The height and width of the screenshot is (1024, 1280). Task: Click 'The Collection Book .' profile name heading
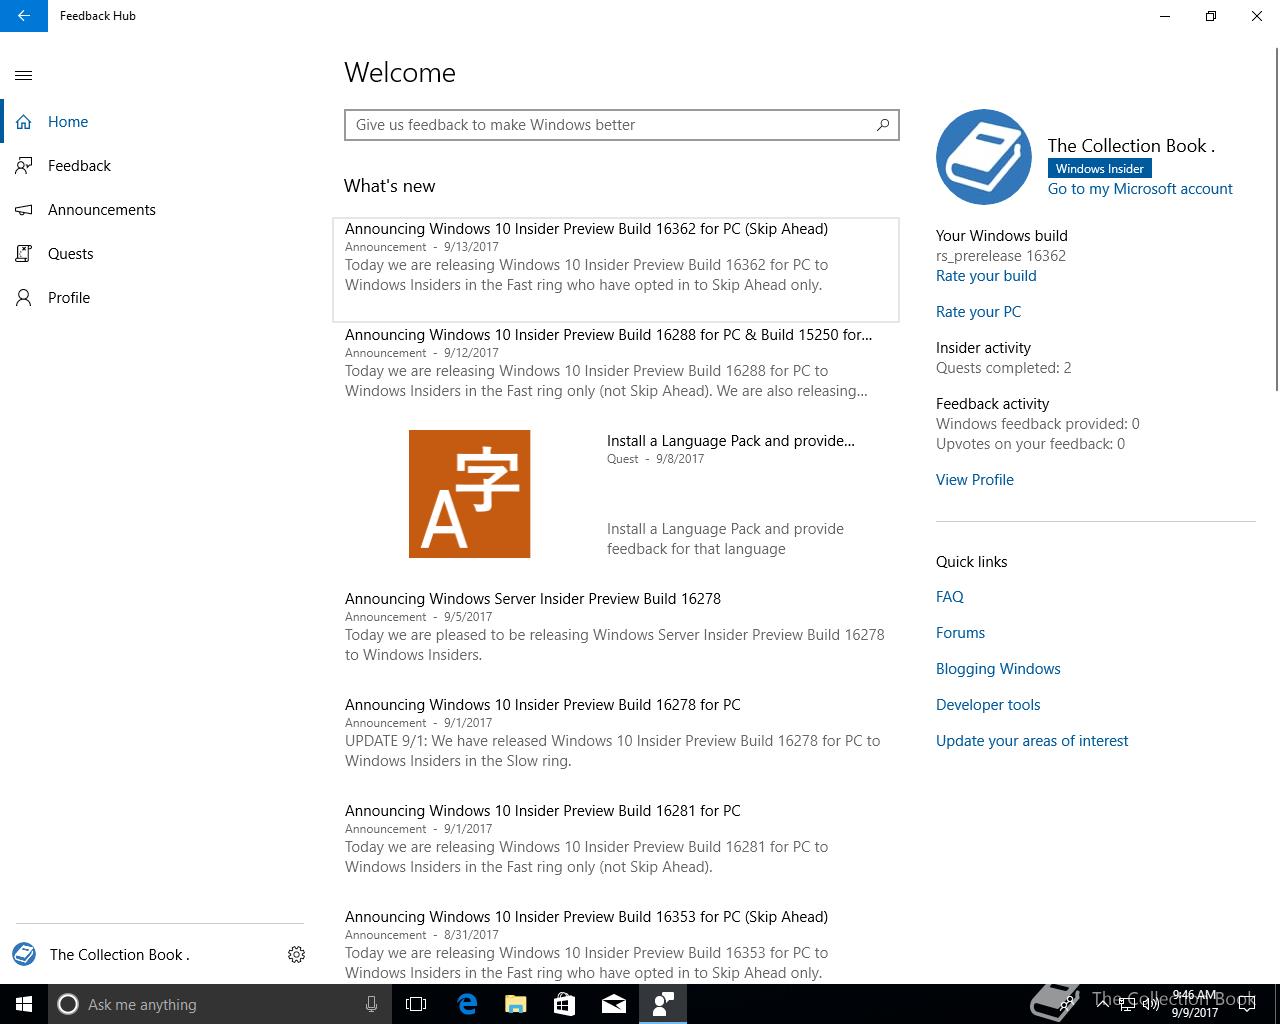pos(1131,146)
